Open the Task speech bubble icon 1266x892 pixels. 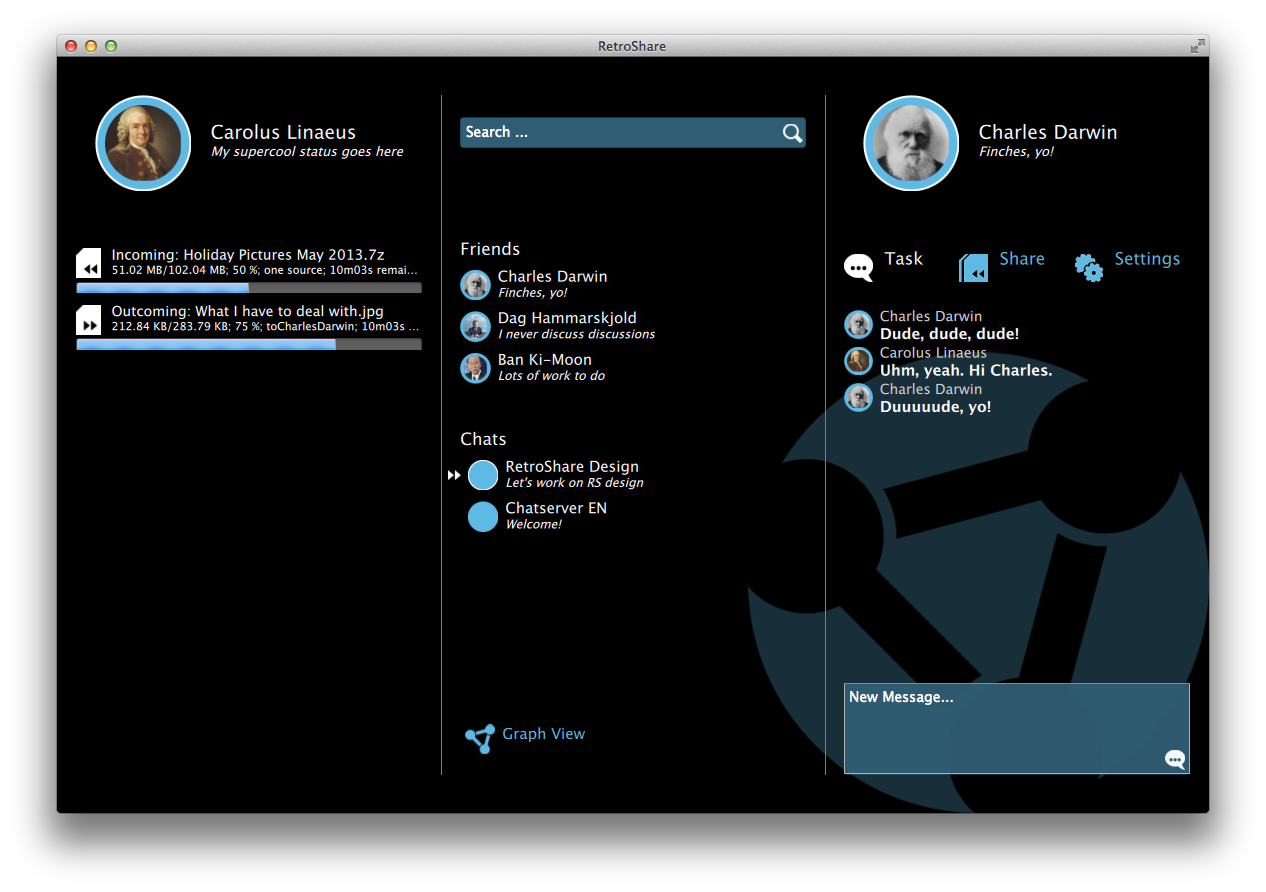tap(859, 267)
